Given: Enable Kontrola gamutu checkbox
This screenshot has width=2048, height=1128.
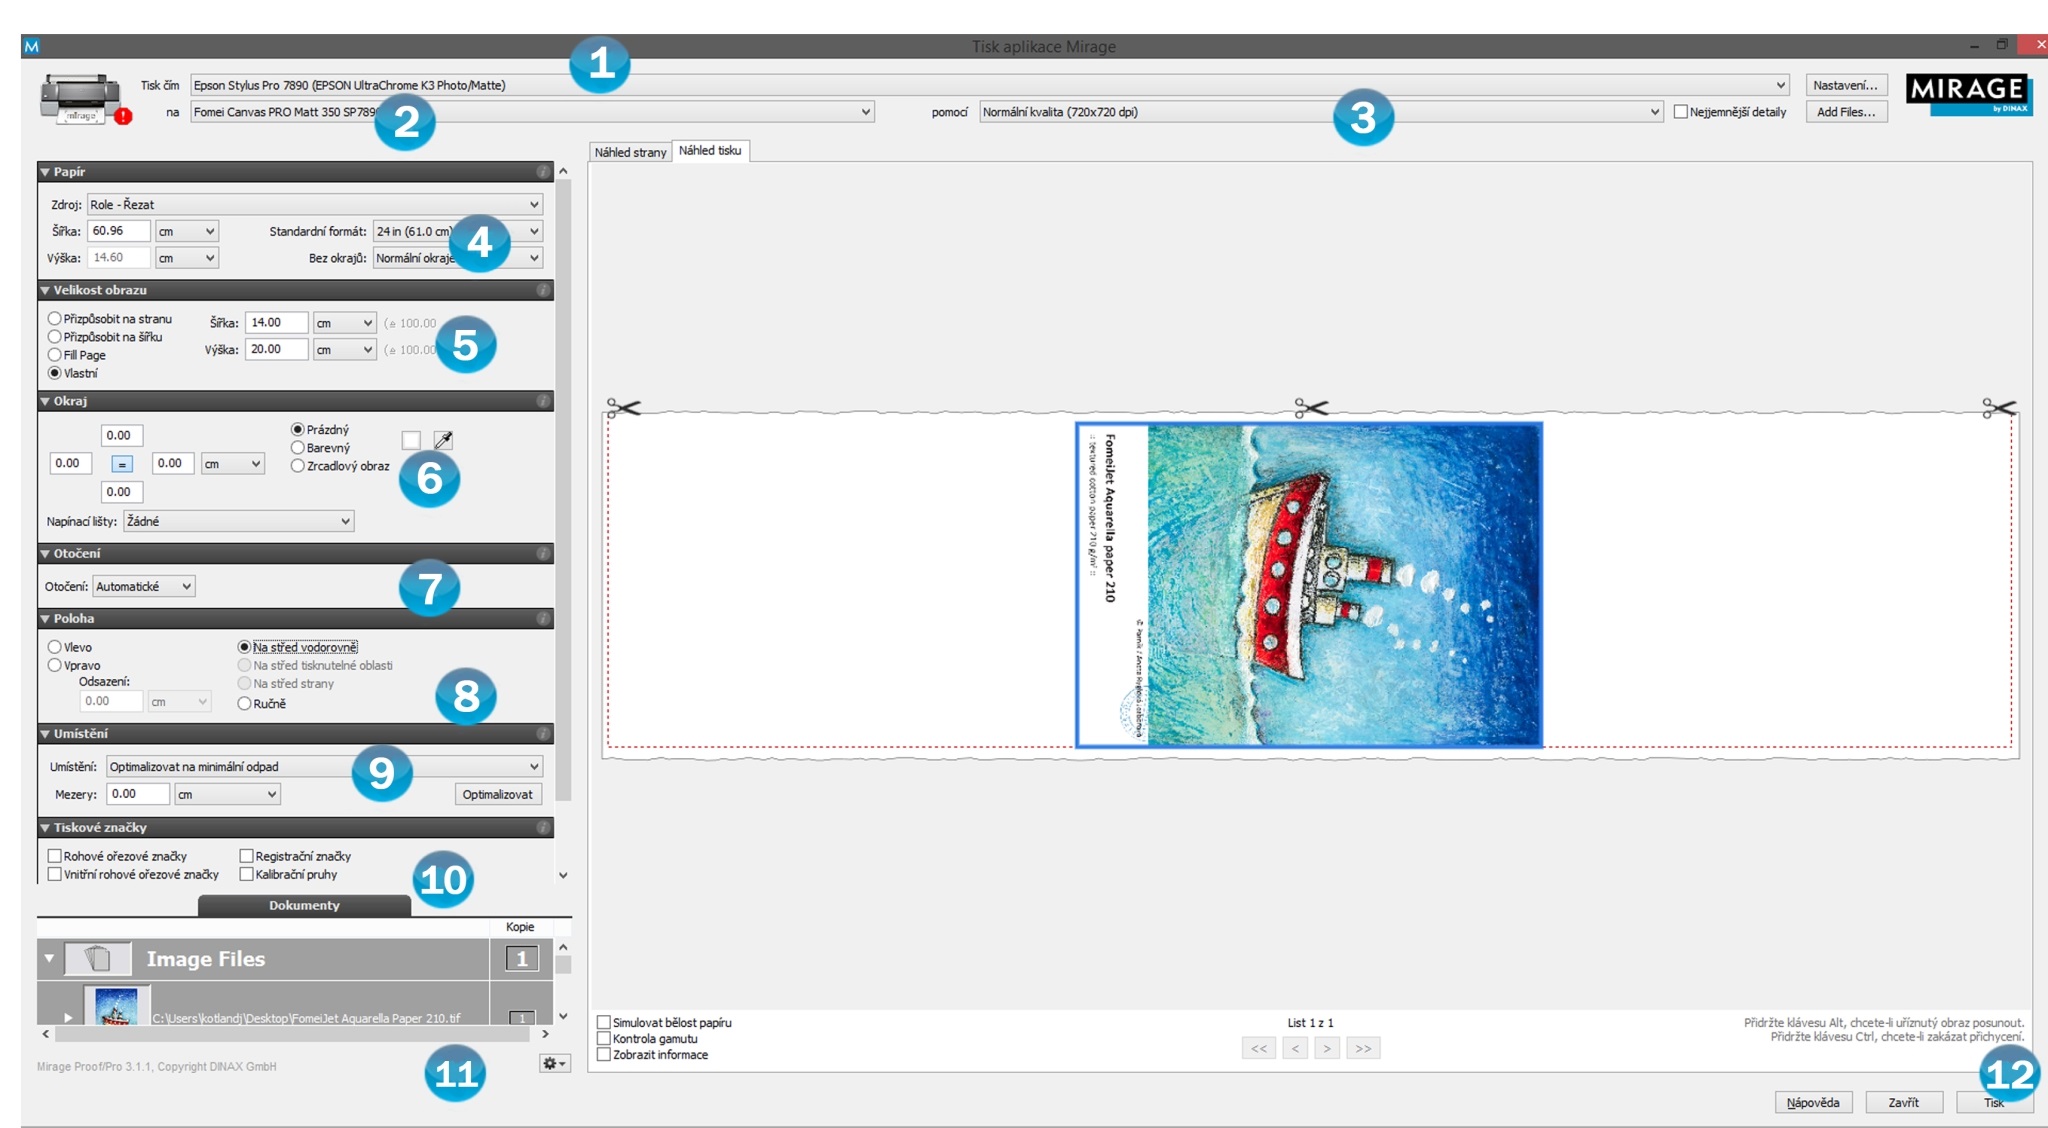Looking at the screenshot, I should 604,1038.
